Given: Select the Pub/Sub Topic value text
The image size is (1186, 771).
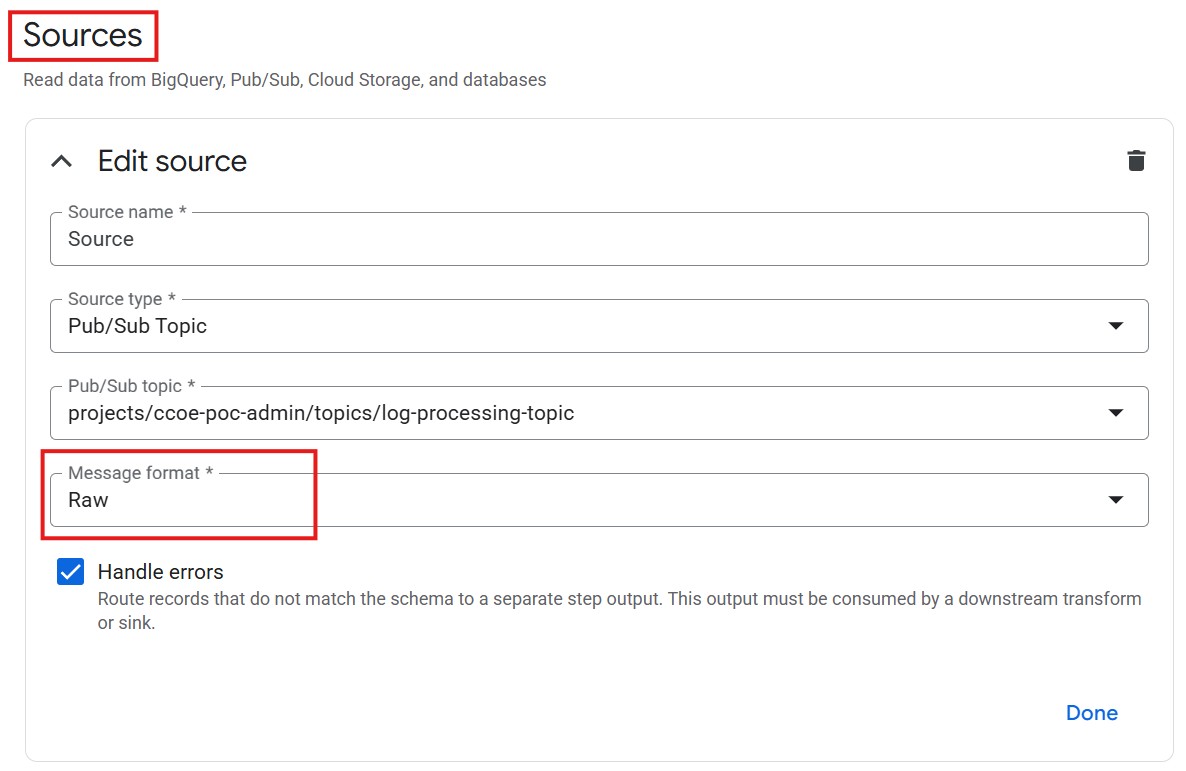Looking at the screenshot, I should pos(137,326).
